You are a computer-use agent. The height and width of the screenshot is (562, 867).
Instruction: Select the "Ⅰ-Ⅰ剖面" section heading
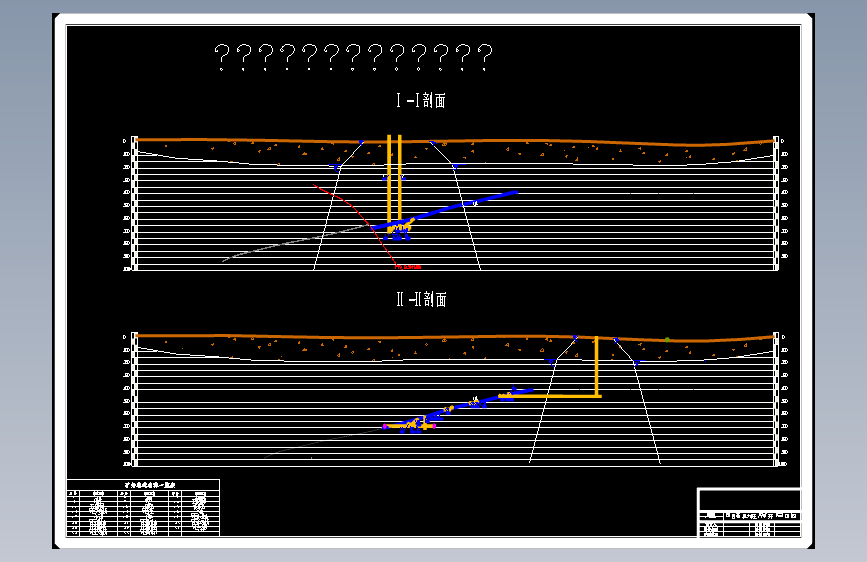coord(421,100)
